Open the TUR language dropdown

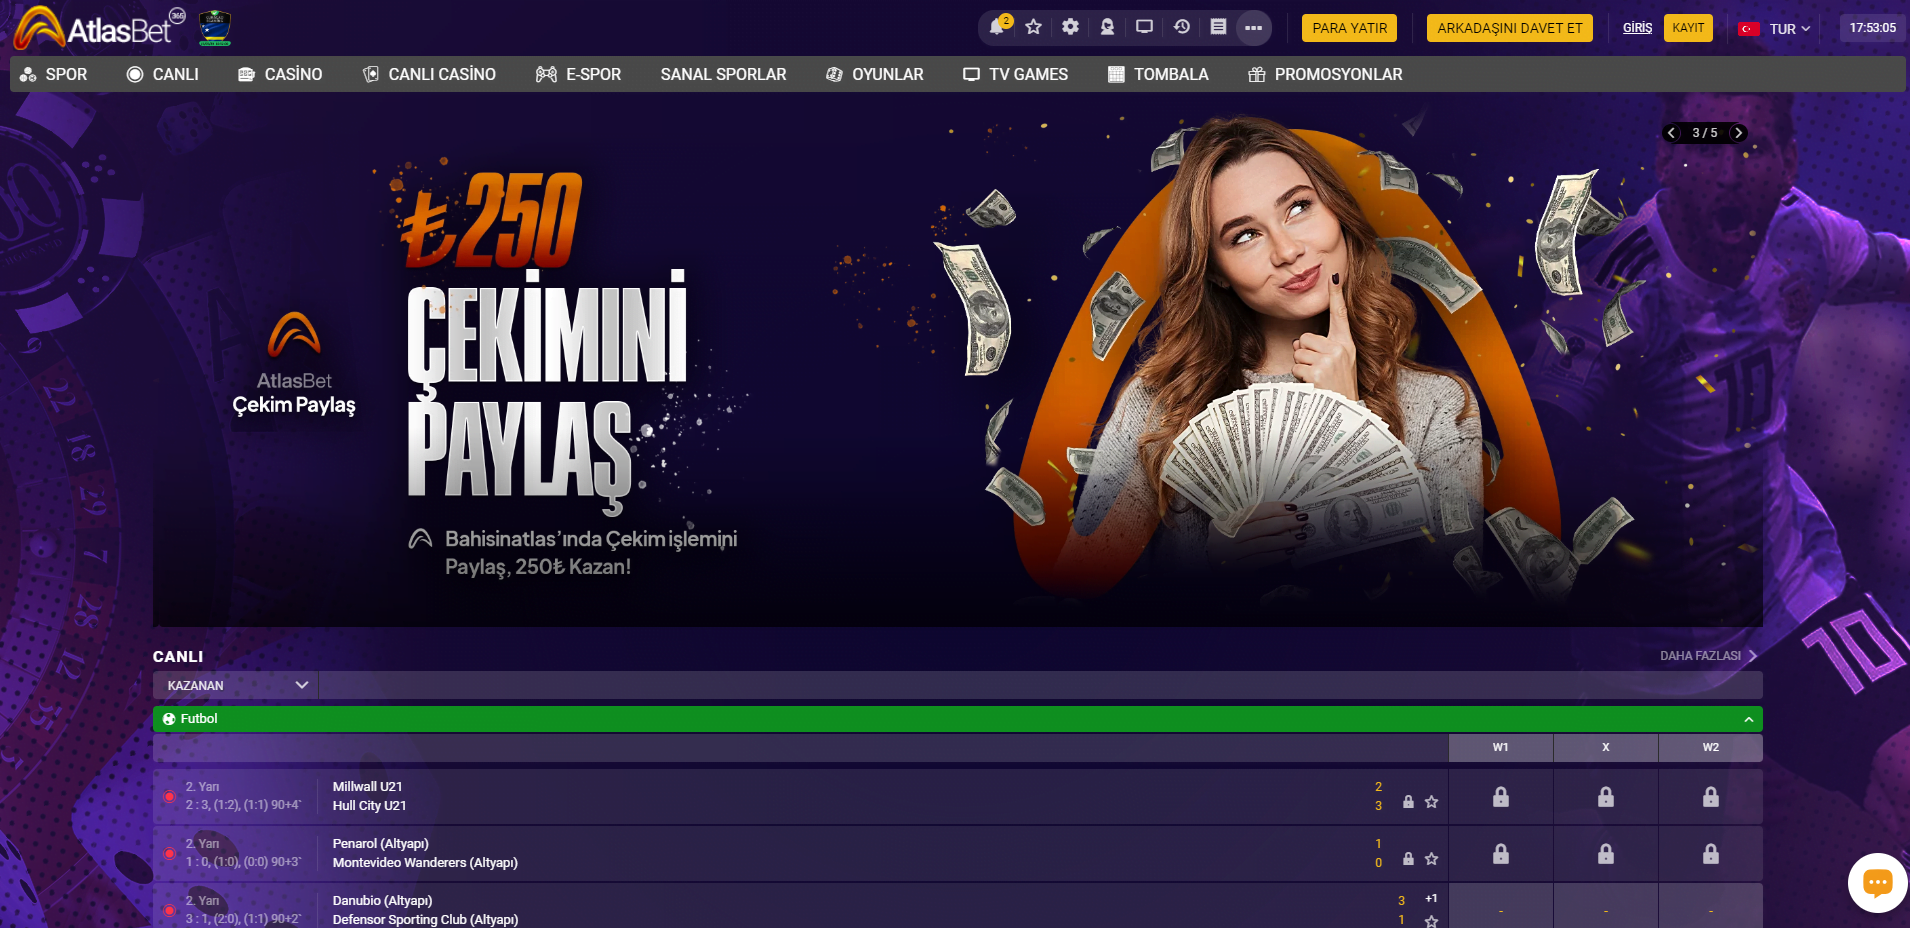click(1789, 29)
